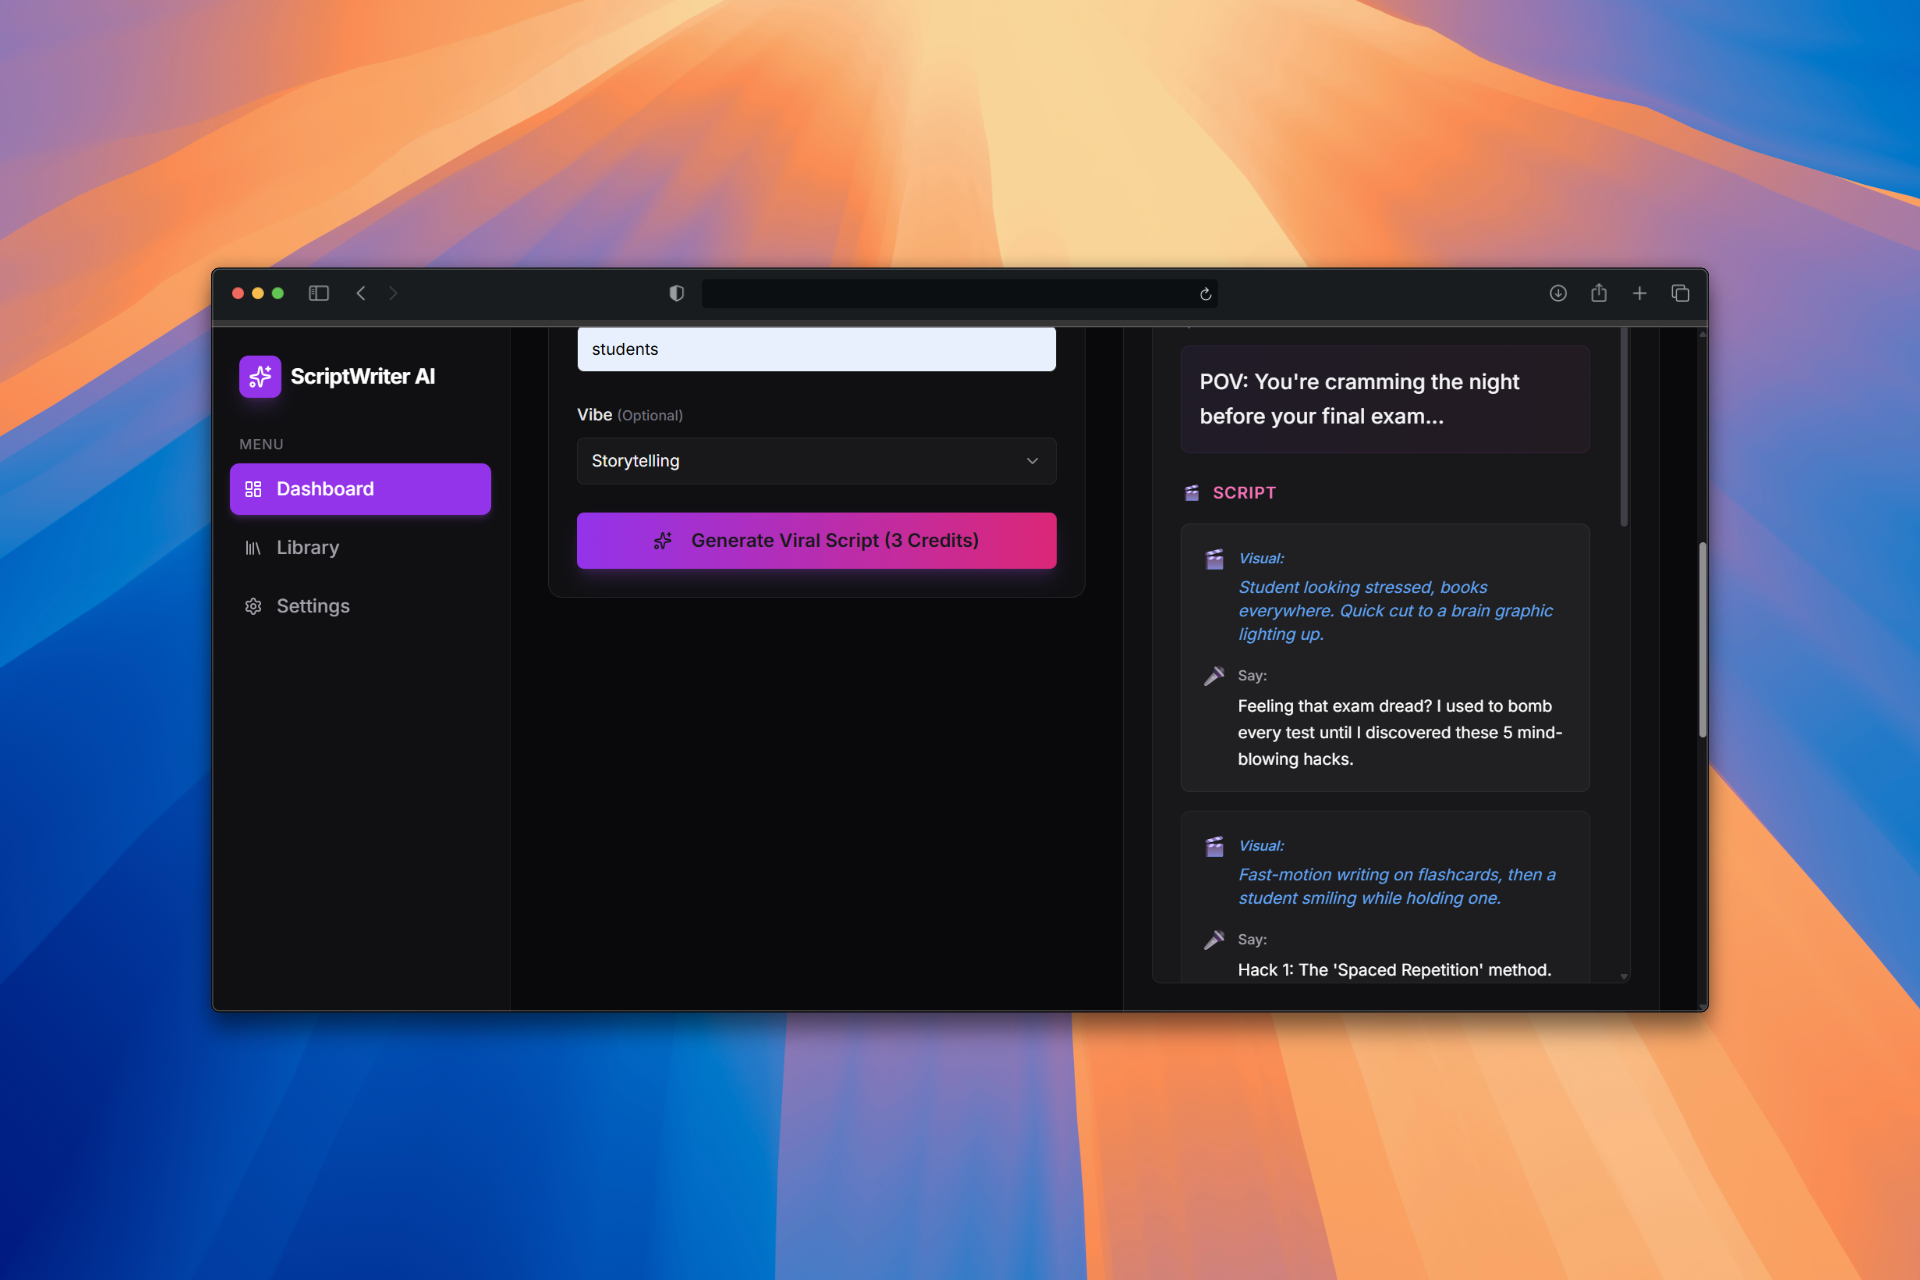Click the clapperboard icon in first Visual block

(x=1216, y=559)
